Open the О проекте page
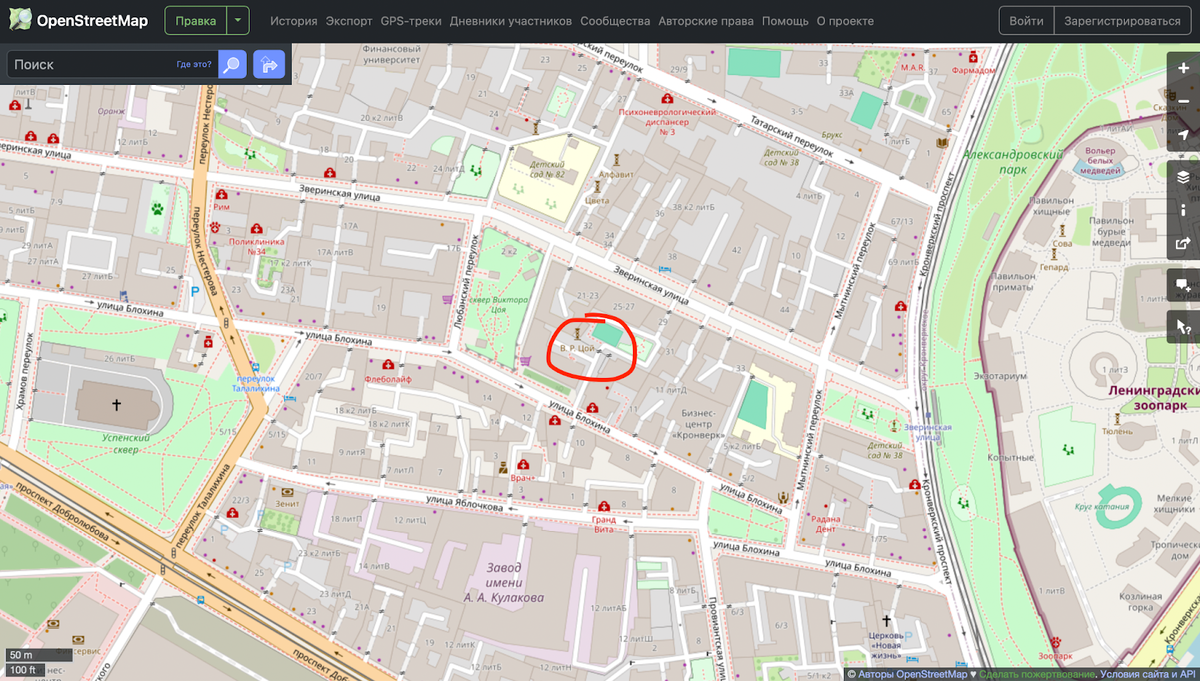The width and height of the screenshot is (1200, 681). click(x=845, y=21)
